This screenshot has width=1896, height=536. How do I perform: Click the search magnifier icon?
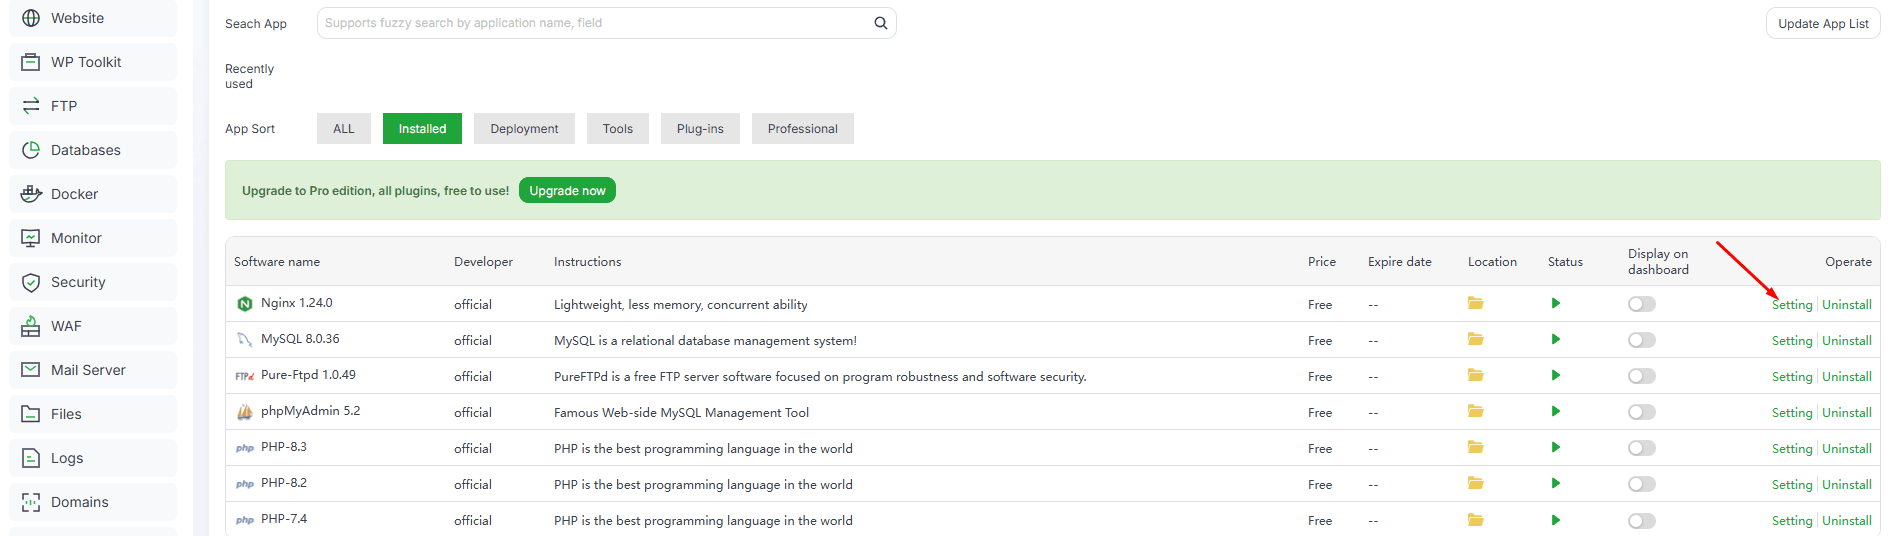[x=880, y=23]
